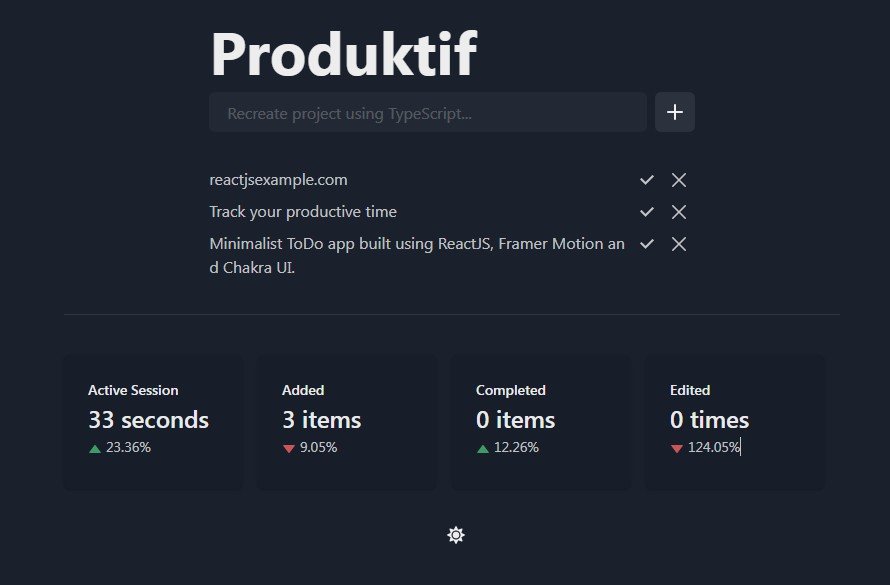The image size is (890, 585).
Task: Click the "33 seconds" session counter
Action: (x=148, y=420)
